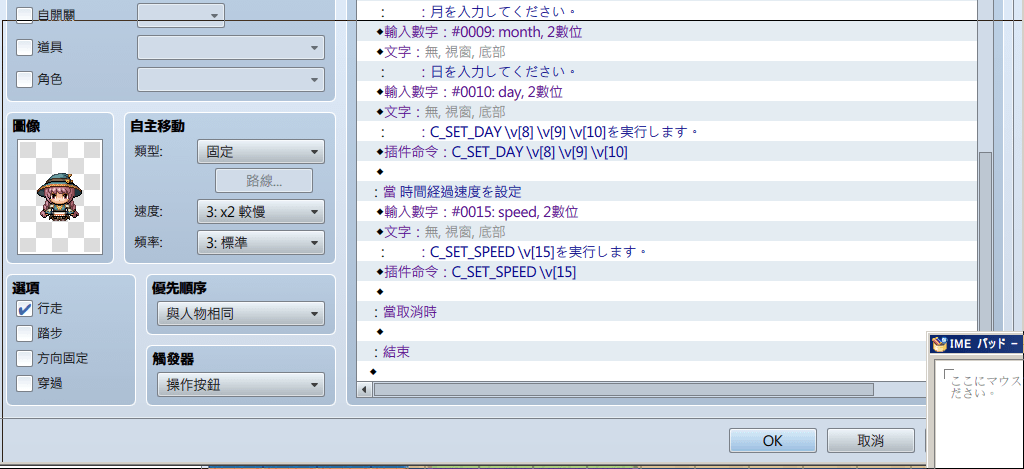Enable the 踏步 option
This screenshot has width=1024, height=469.
pyautogui.click(x=24, y=333)
